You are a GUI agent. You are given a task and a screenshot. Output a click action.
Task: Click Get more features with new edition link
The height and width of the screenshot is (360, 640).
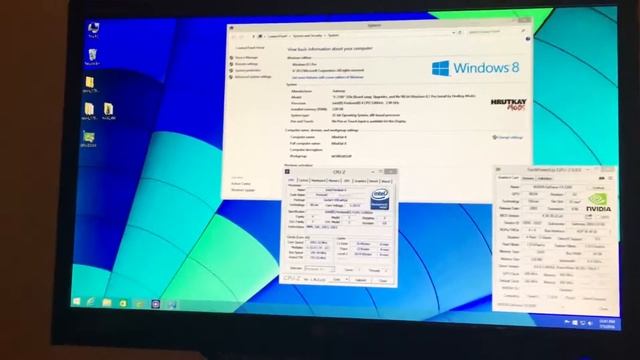pos(328,77)
